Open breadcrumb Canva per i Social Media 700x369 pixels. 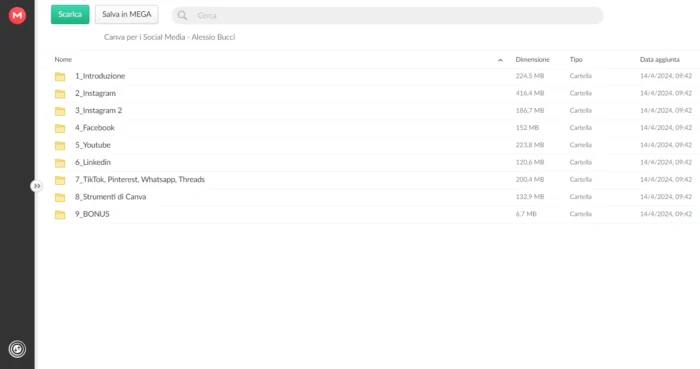coord(170,37)
